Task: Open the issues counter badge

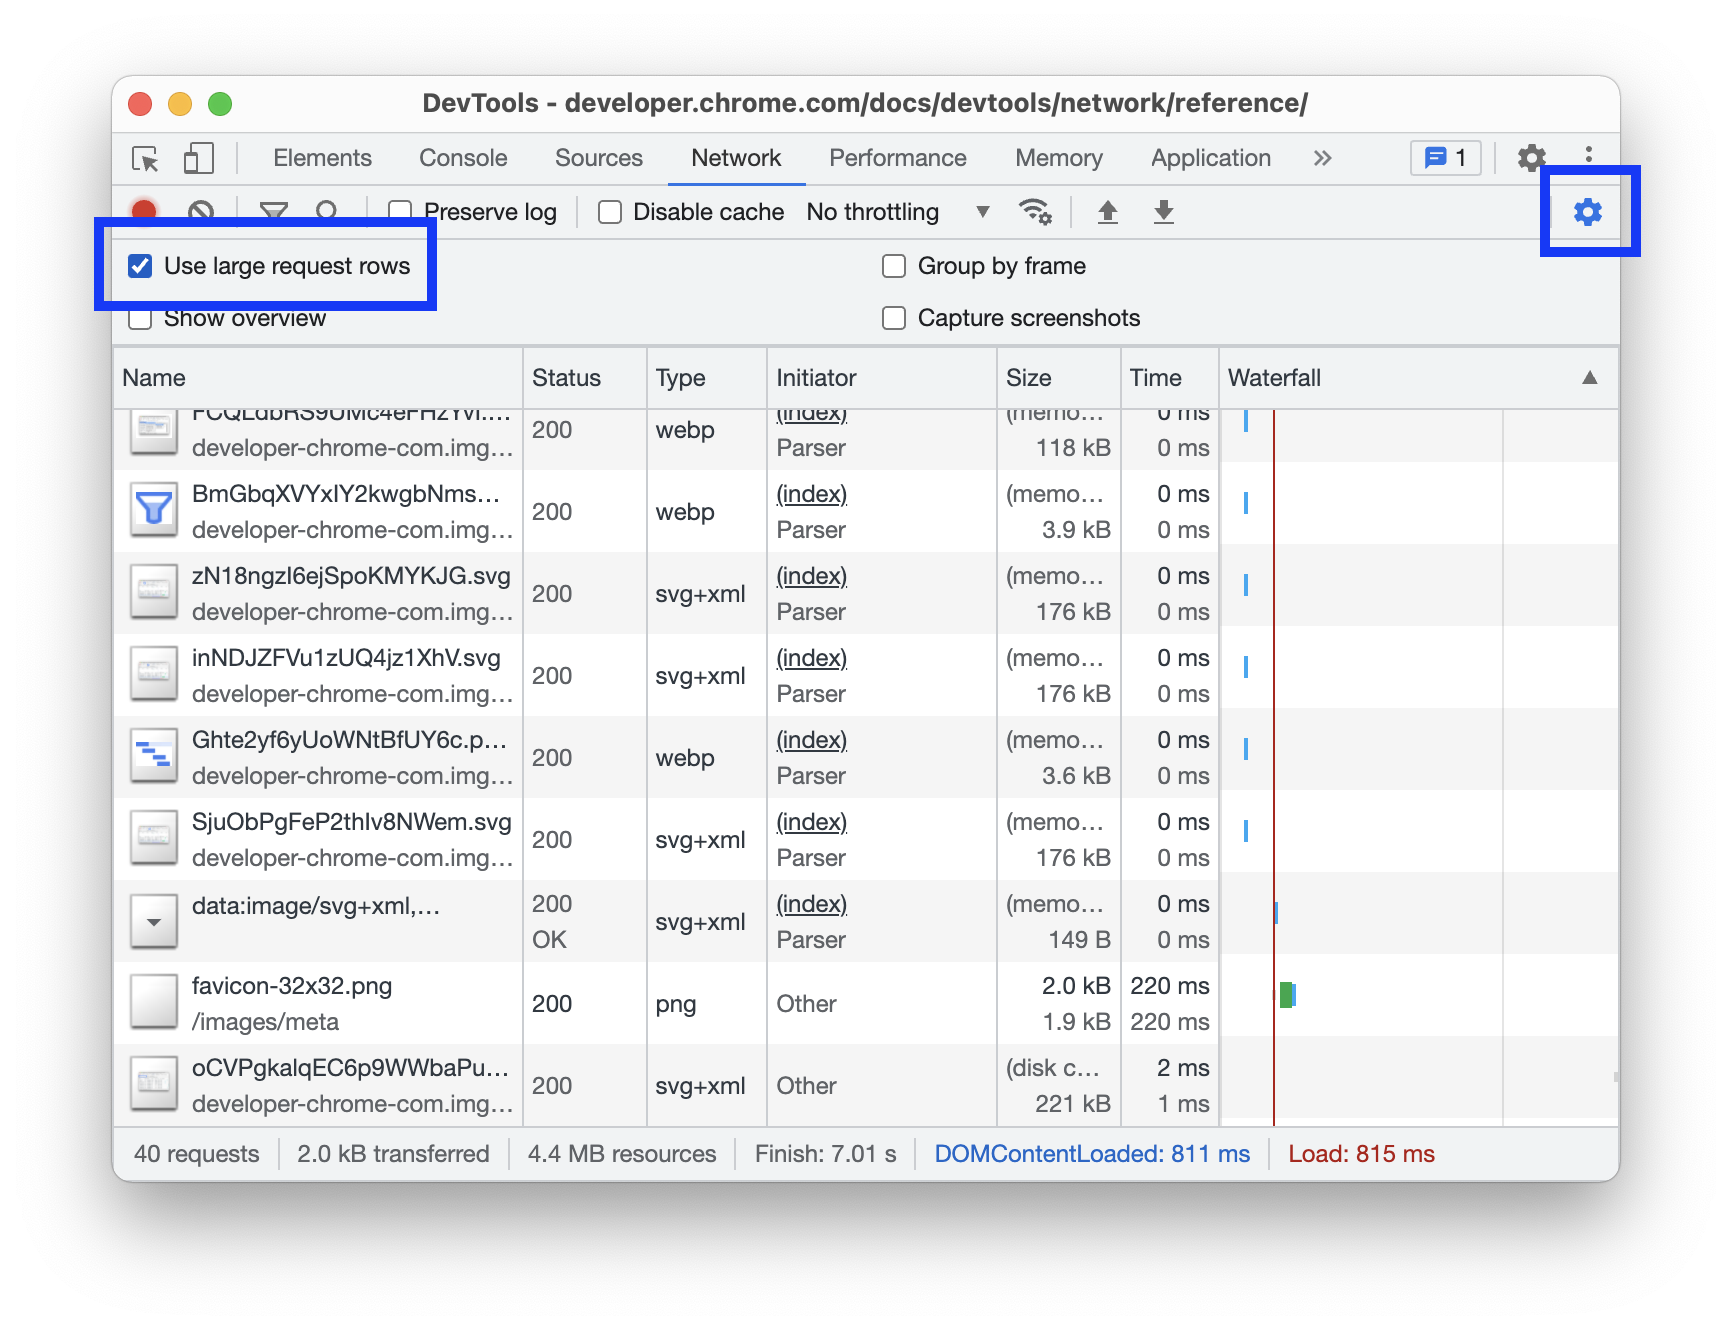Action: (1445, 158)
